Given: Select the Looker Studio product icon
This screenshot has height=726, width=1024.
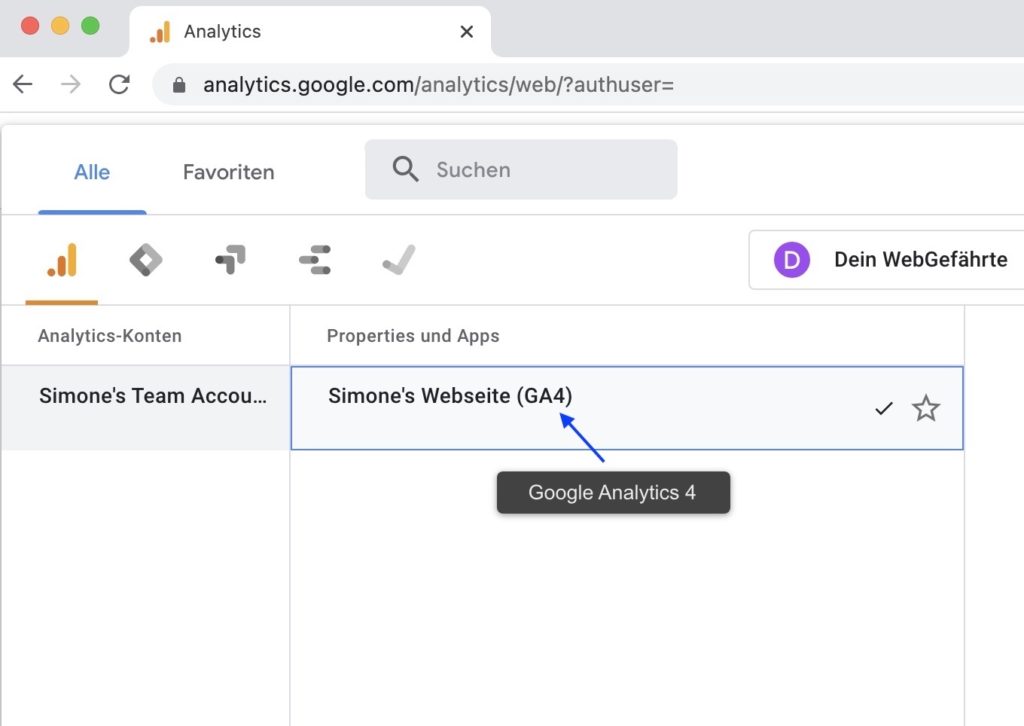Looking at the screenshot, I should pos(315,260).
